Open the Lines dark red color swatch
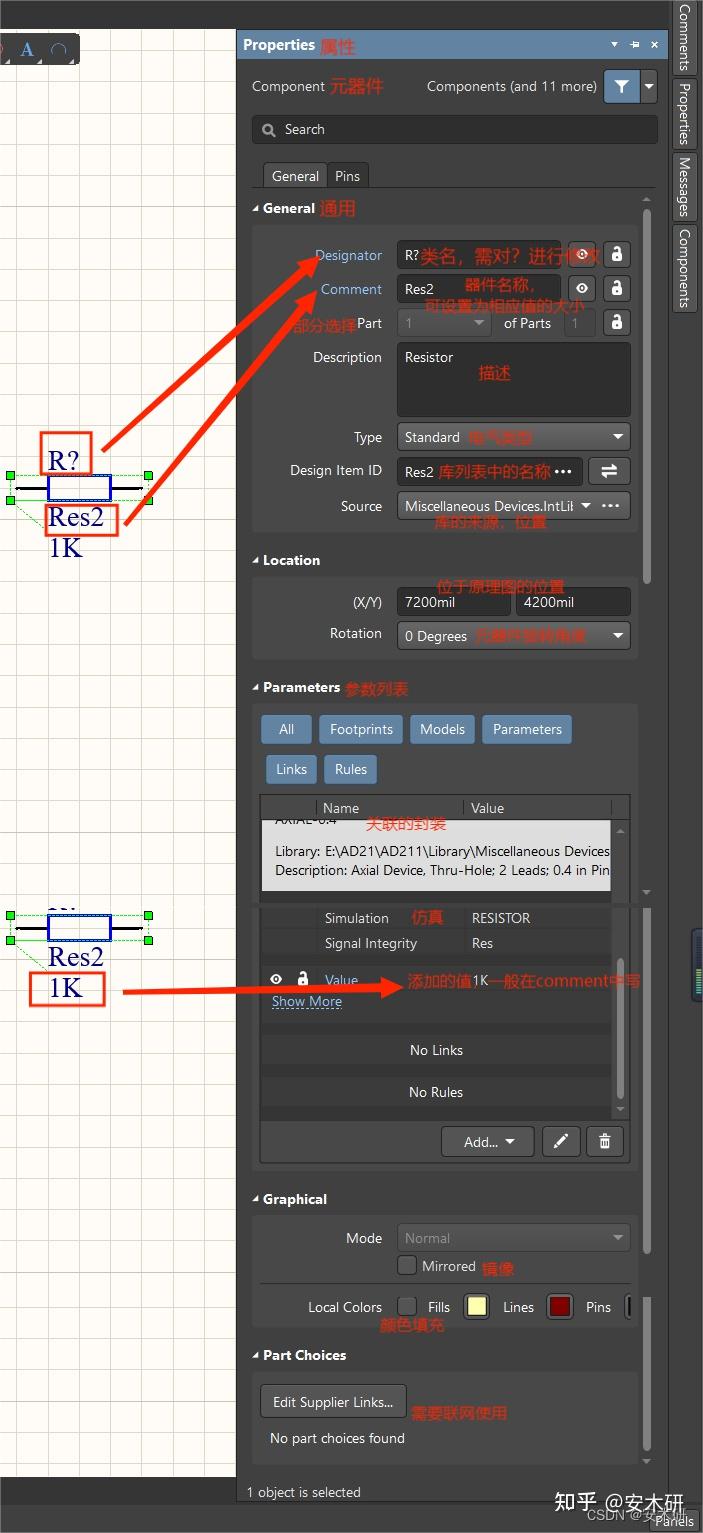Viewport: 703px width, 1533px height. 560,1307
